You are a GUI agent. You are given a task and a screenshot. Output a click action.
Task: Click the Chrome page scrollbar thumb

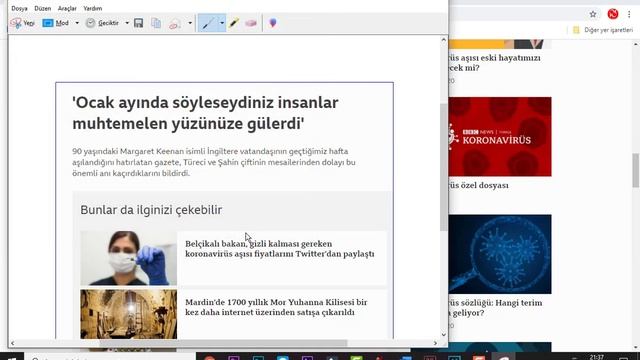[636, 170]
